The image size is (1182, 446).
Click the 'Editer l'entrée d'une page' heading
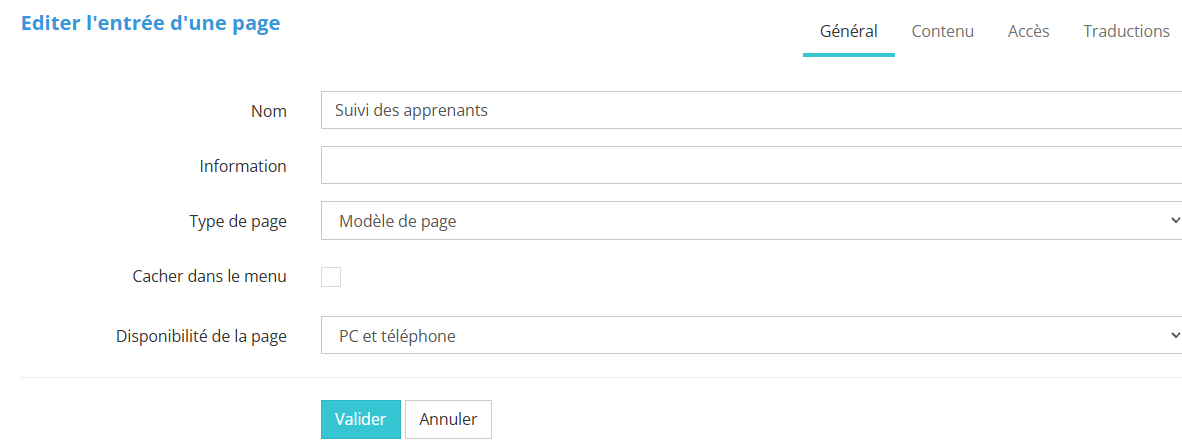(x=150, y=23)
